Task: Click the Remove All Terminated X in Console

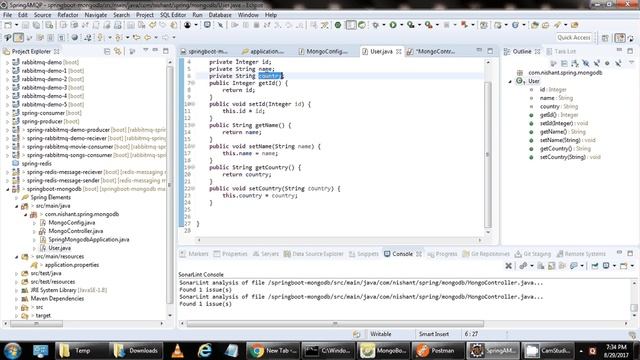Action: (508, 266)
